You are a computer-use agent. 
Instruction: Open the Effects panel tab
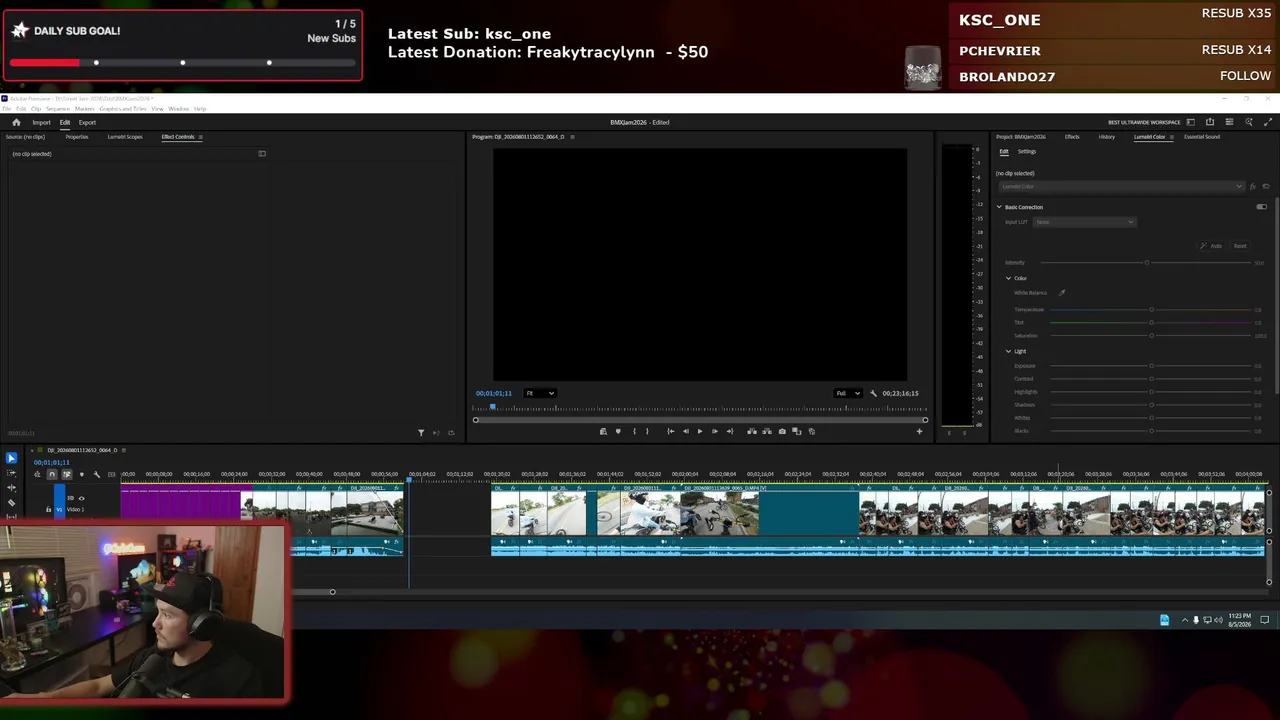(x=1072, y=137)
